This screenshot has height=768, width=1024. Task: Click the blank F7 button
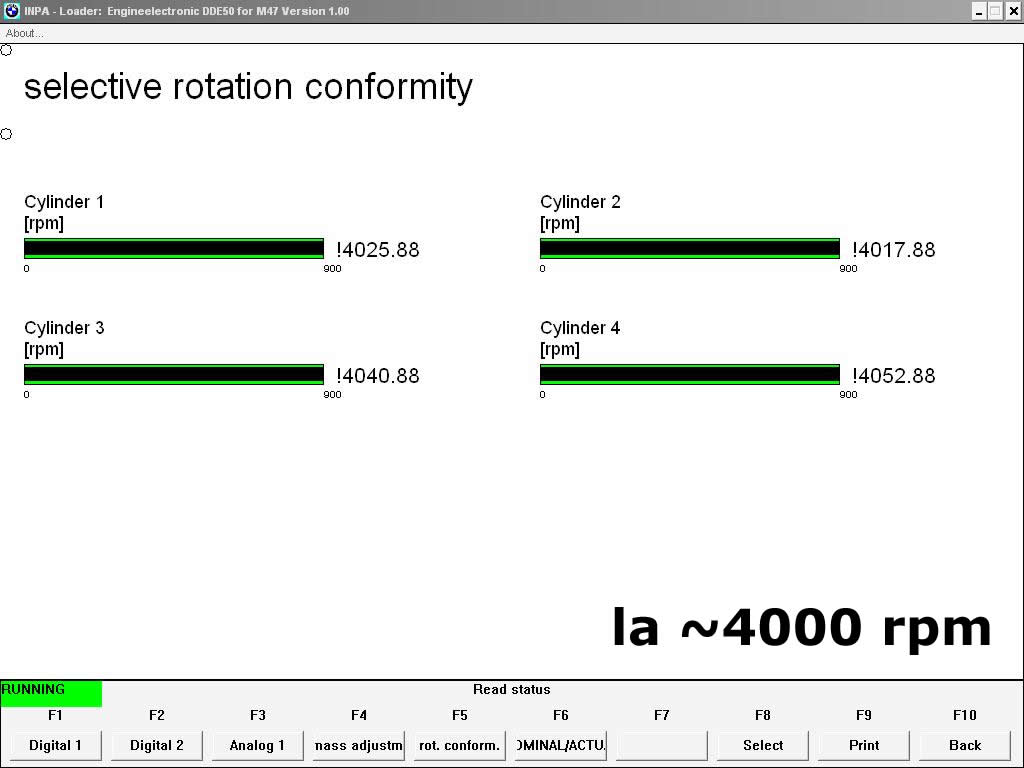661,745
